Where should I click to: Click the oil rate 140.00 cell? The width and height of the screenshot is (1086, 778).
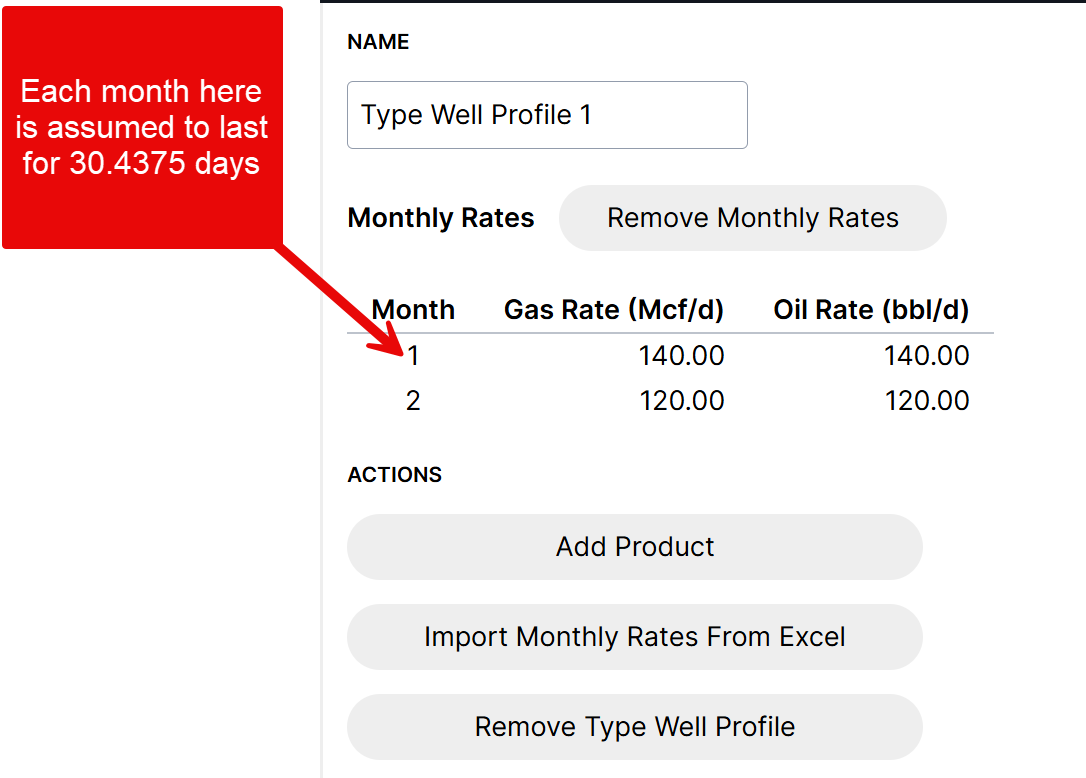926,356
